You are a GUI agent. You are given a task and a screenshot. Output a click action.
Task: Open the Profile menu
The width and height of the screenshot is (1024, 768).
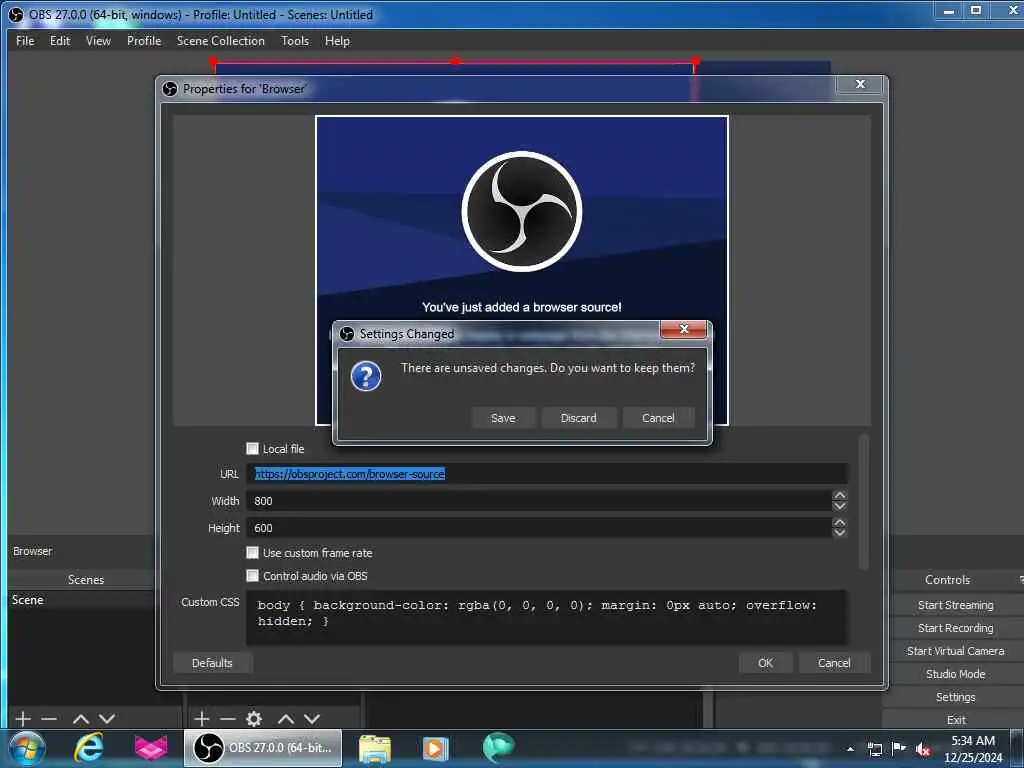pos(144,40)
